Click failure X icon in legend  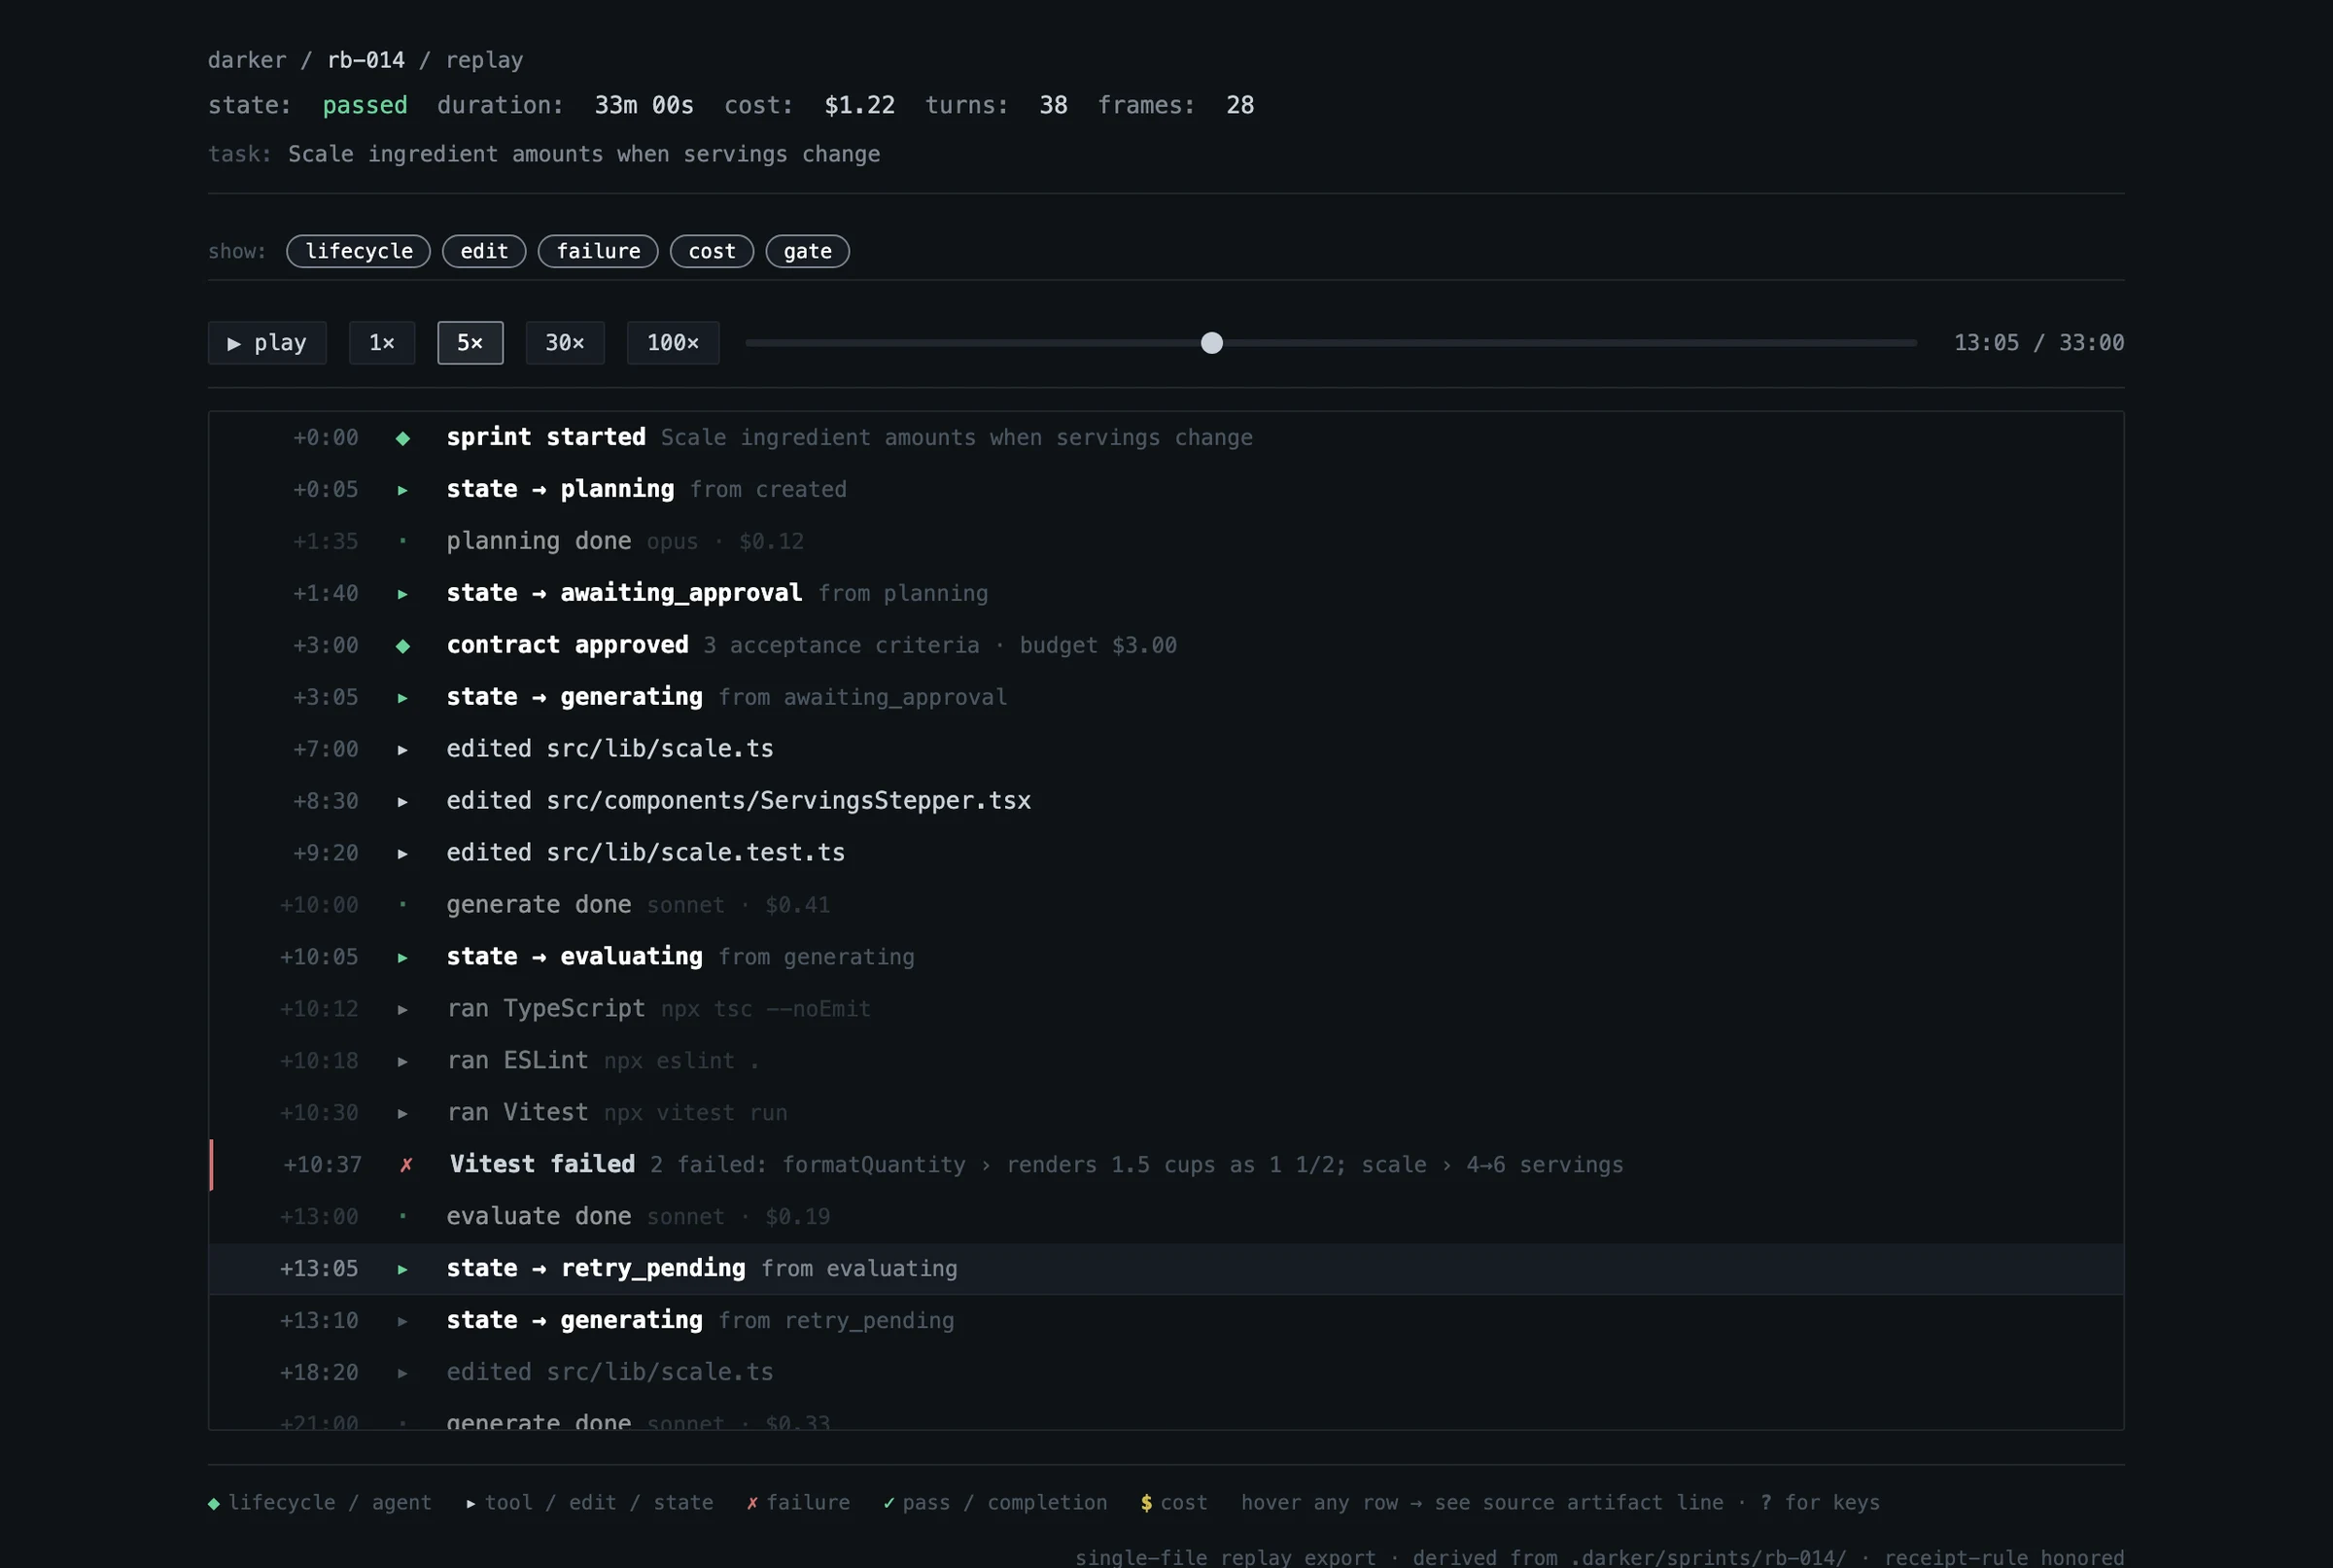click(752, 1503)
